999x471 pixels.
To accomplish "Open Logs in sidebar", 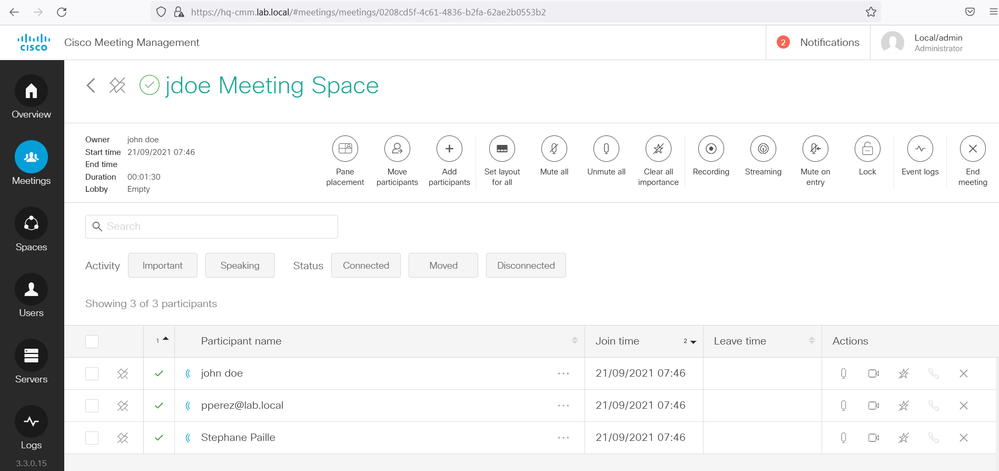I will (x=31, y=428).
